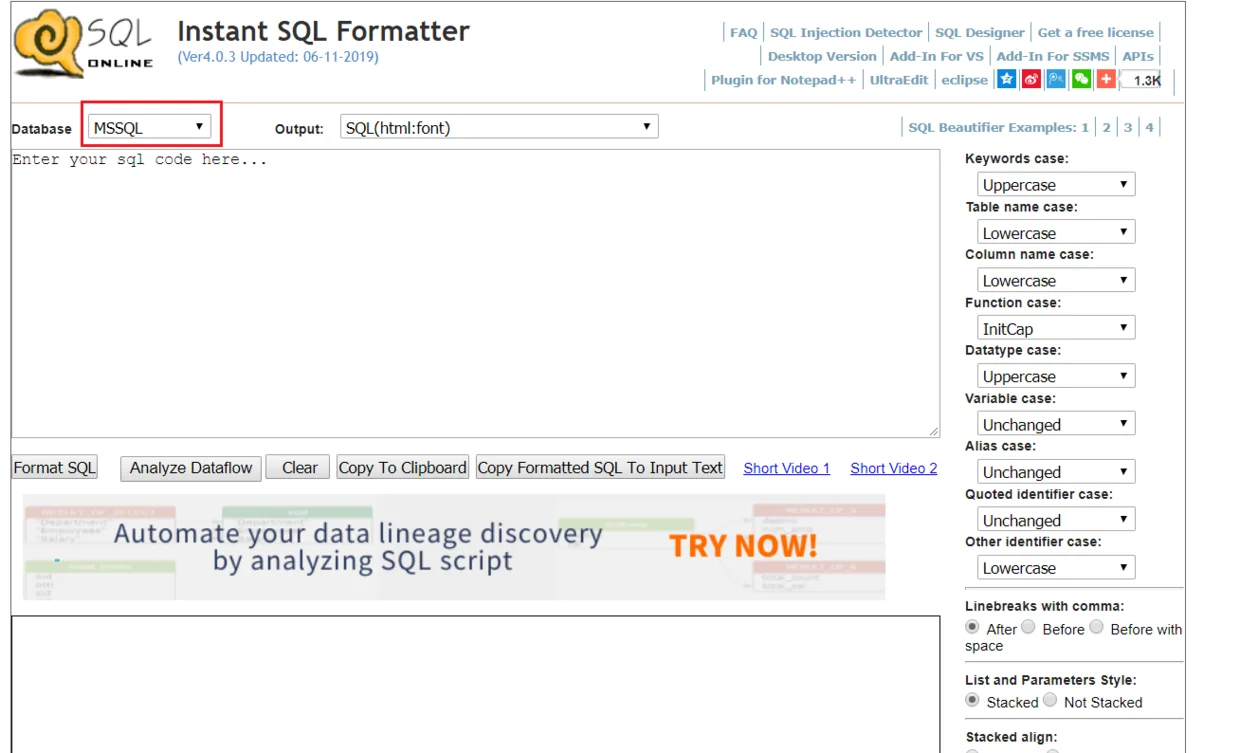Open the Database dropdown showing MSSQL
1240x753 pixels.
click(150, 127)
